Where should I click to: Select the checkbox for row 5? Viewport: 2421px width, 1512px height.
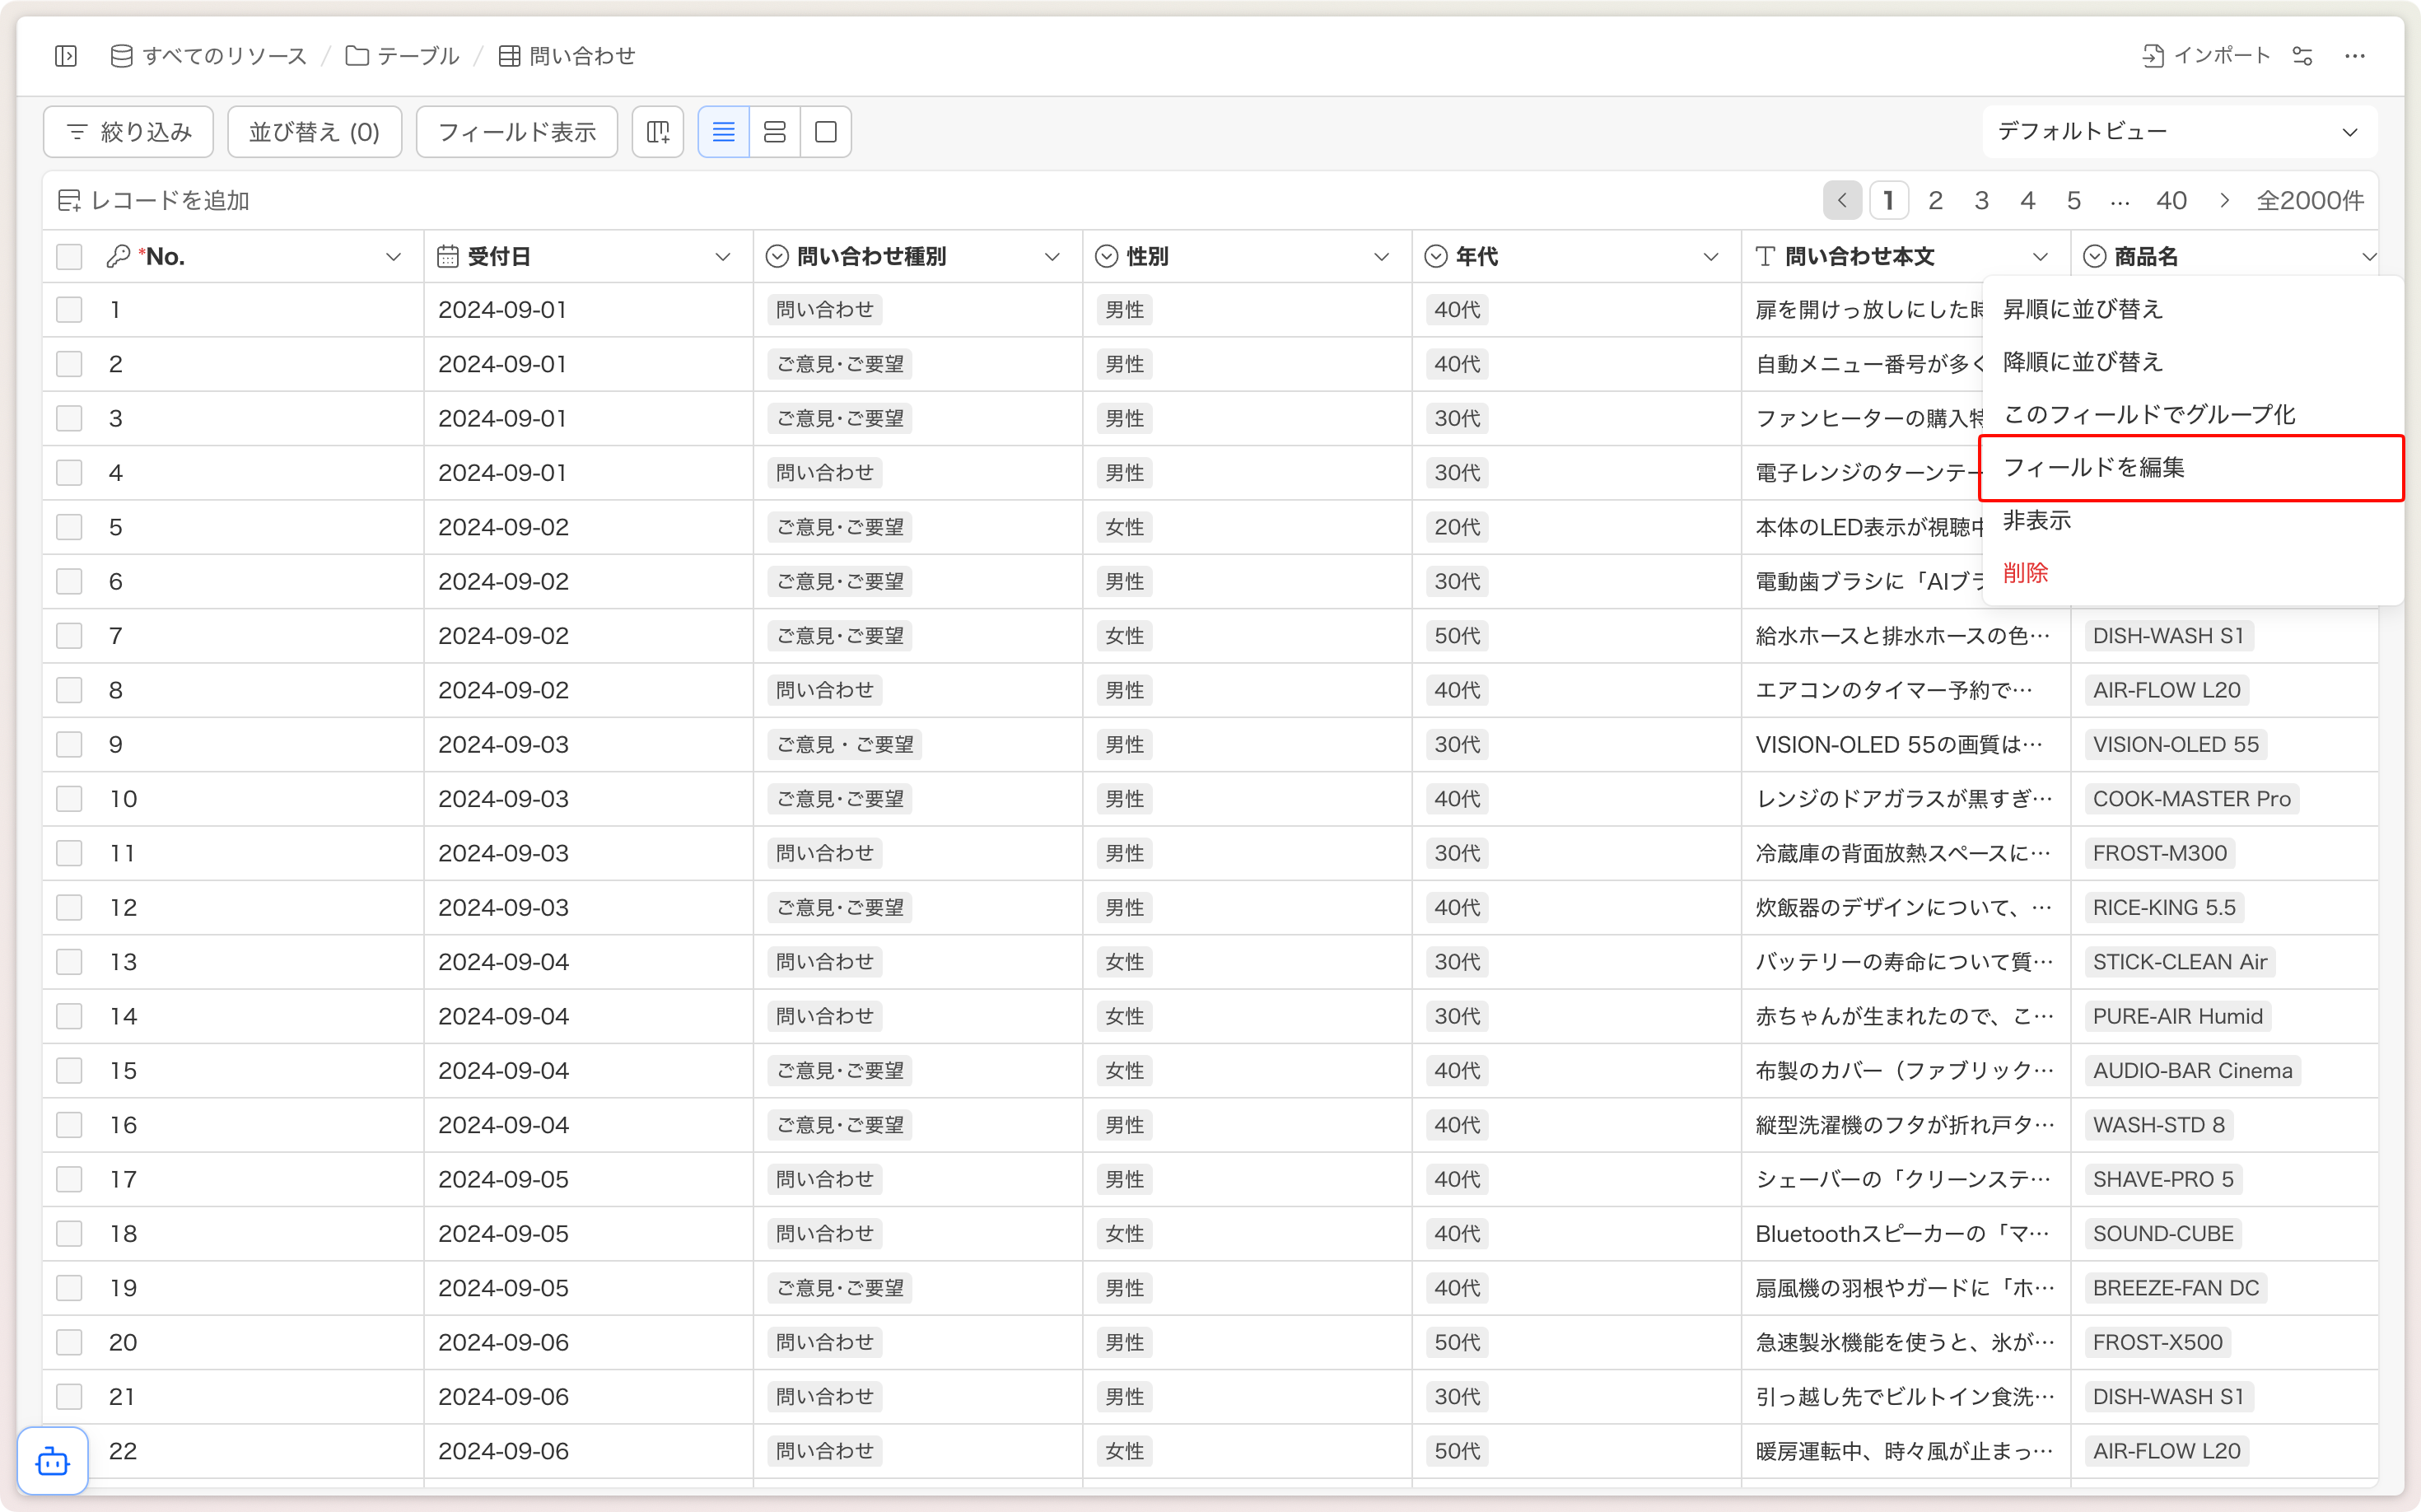69,527
